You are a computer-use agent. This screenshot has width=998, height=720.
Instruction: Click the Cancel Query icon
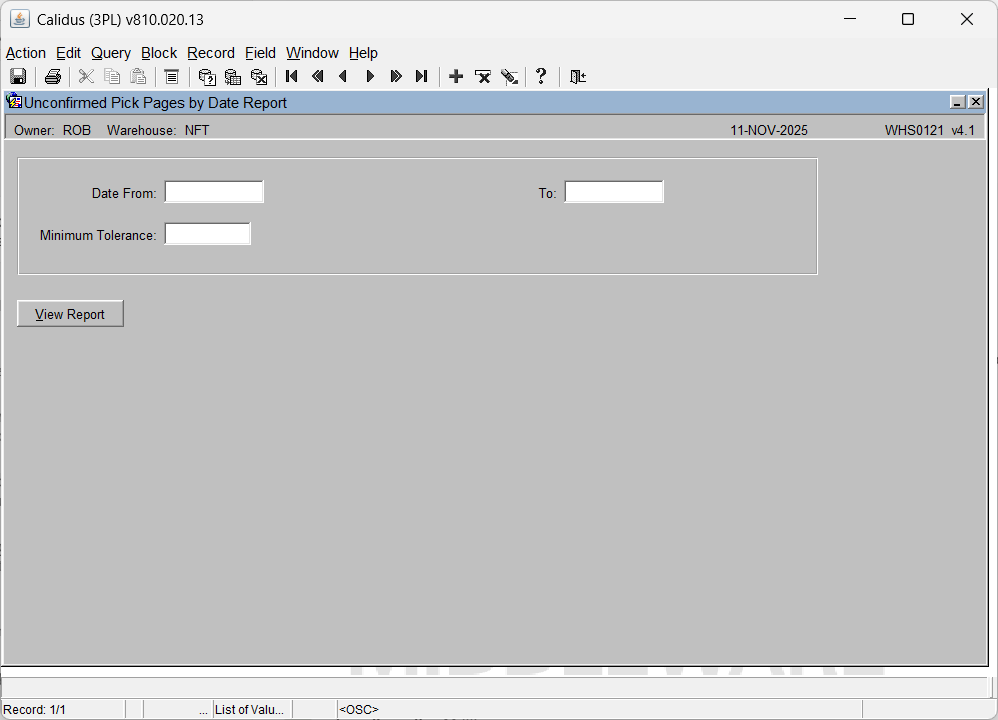pos(259,77)
